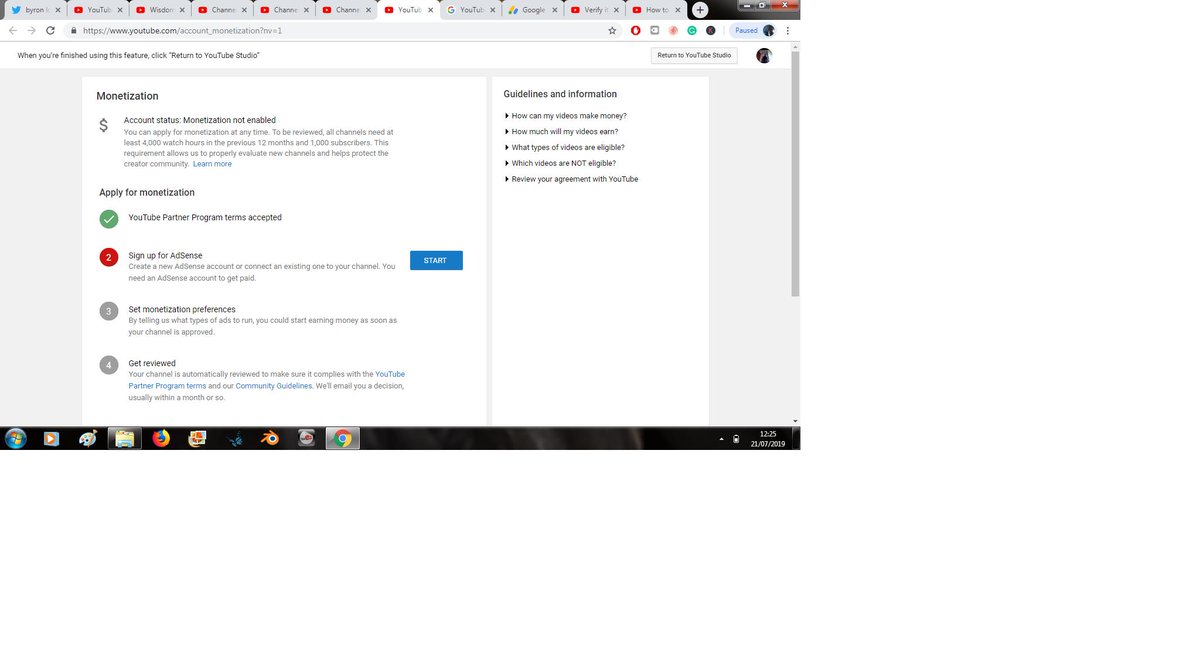Image resolution: width=1200 pixels, height=672 pixels.
Task: Switch to the How to tab
Action: click(655, 10)
